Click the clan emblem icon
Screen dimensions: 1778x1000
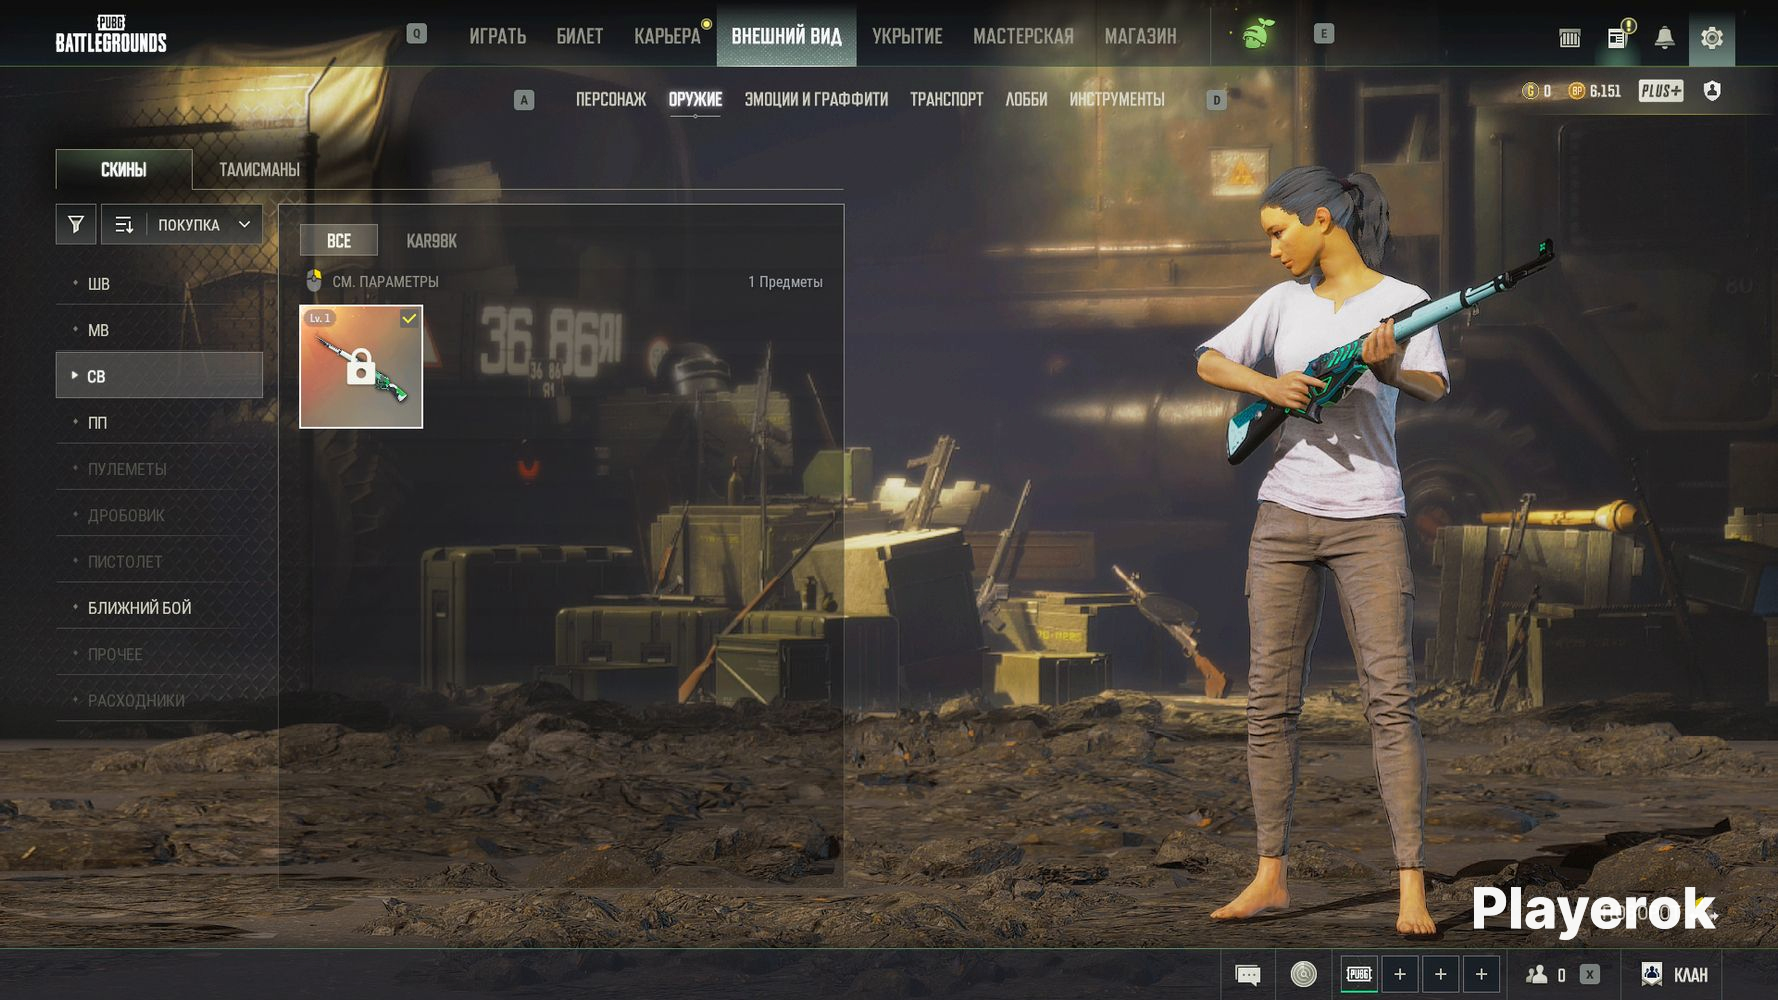(1652, 974)
